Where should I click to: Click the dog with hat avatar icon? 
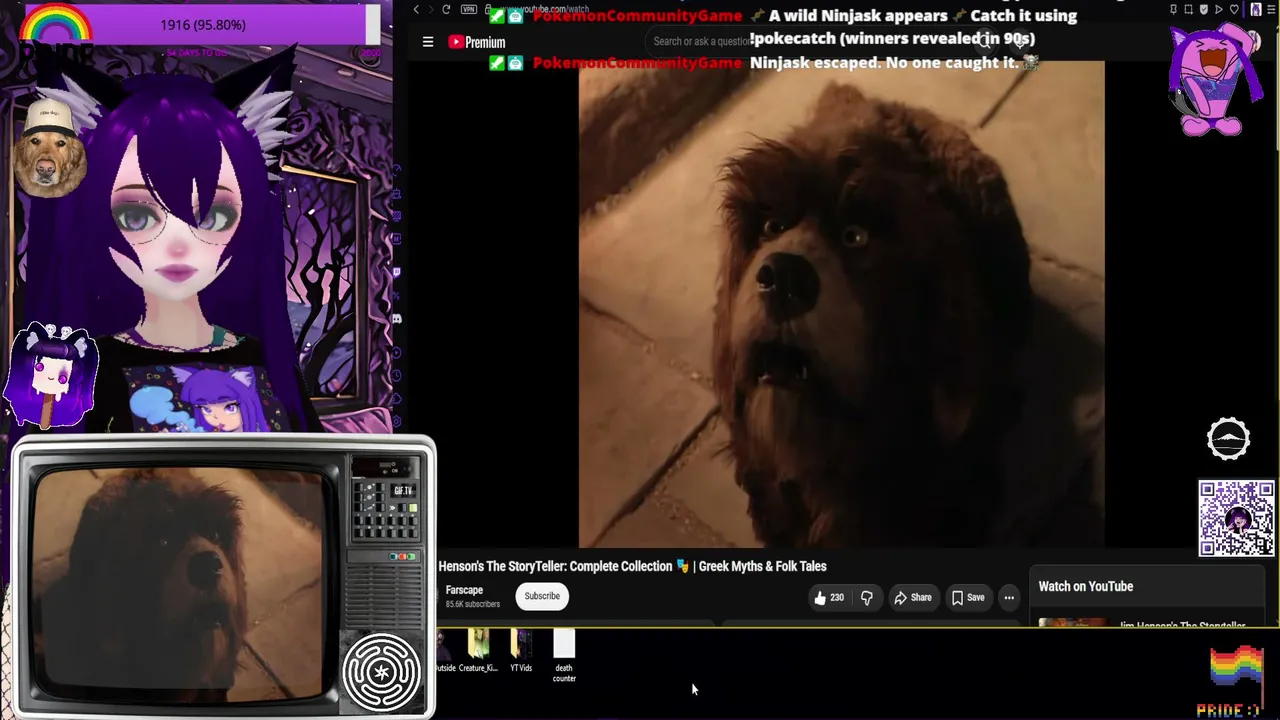coord(49,148)
